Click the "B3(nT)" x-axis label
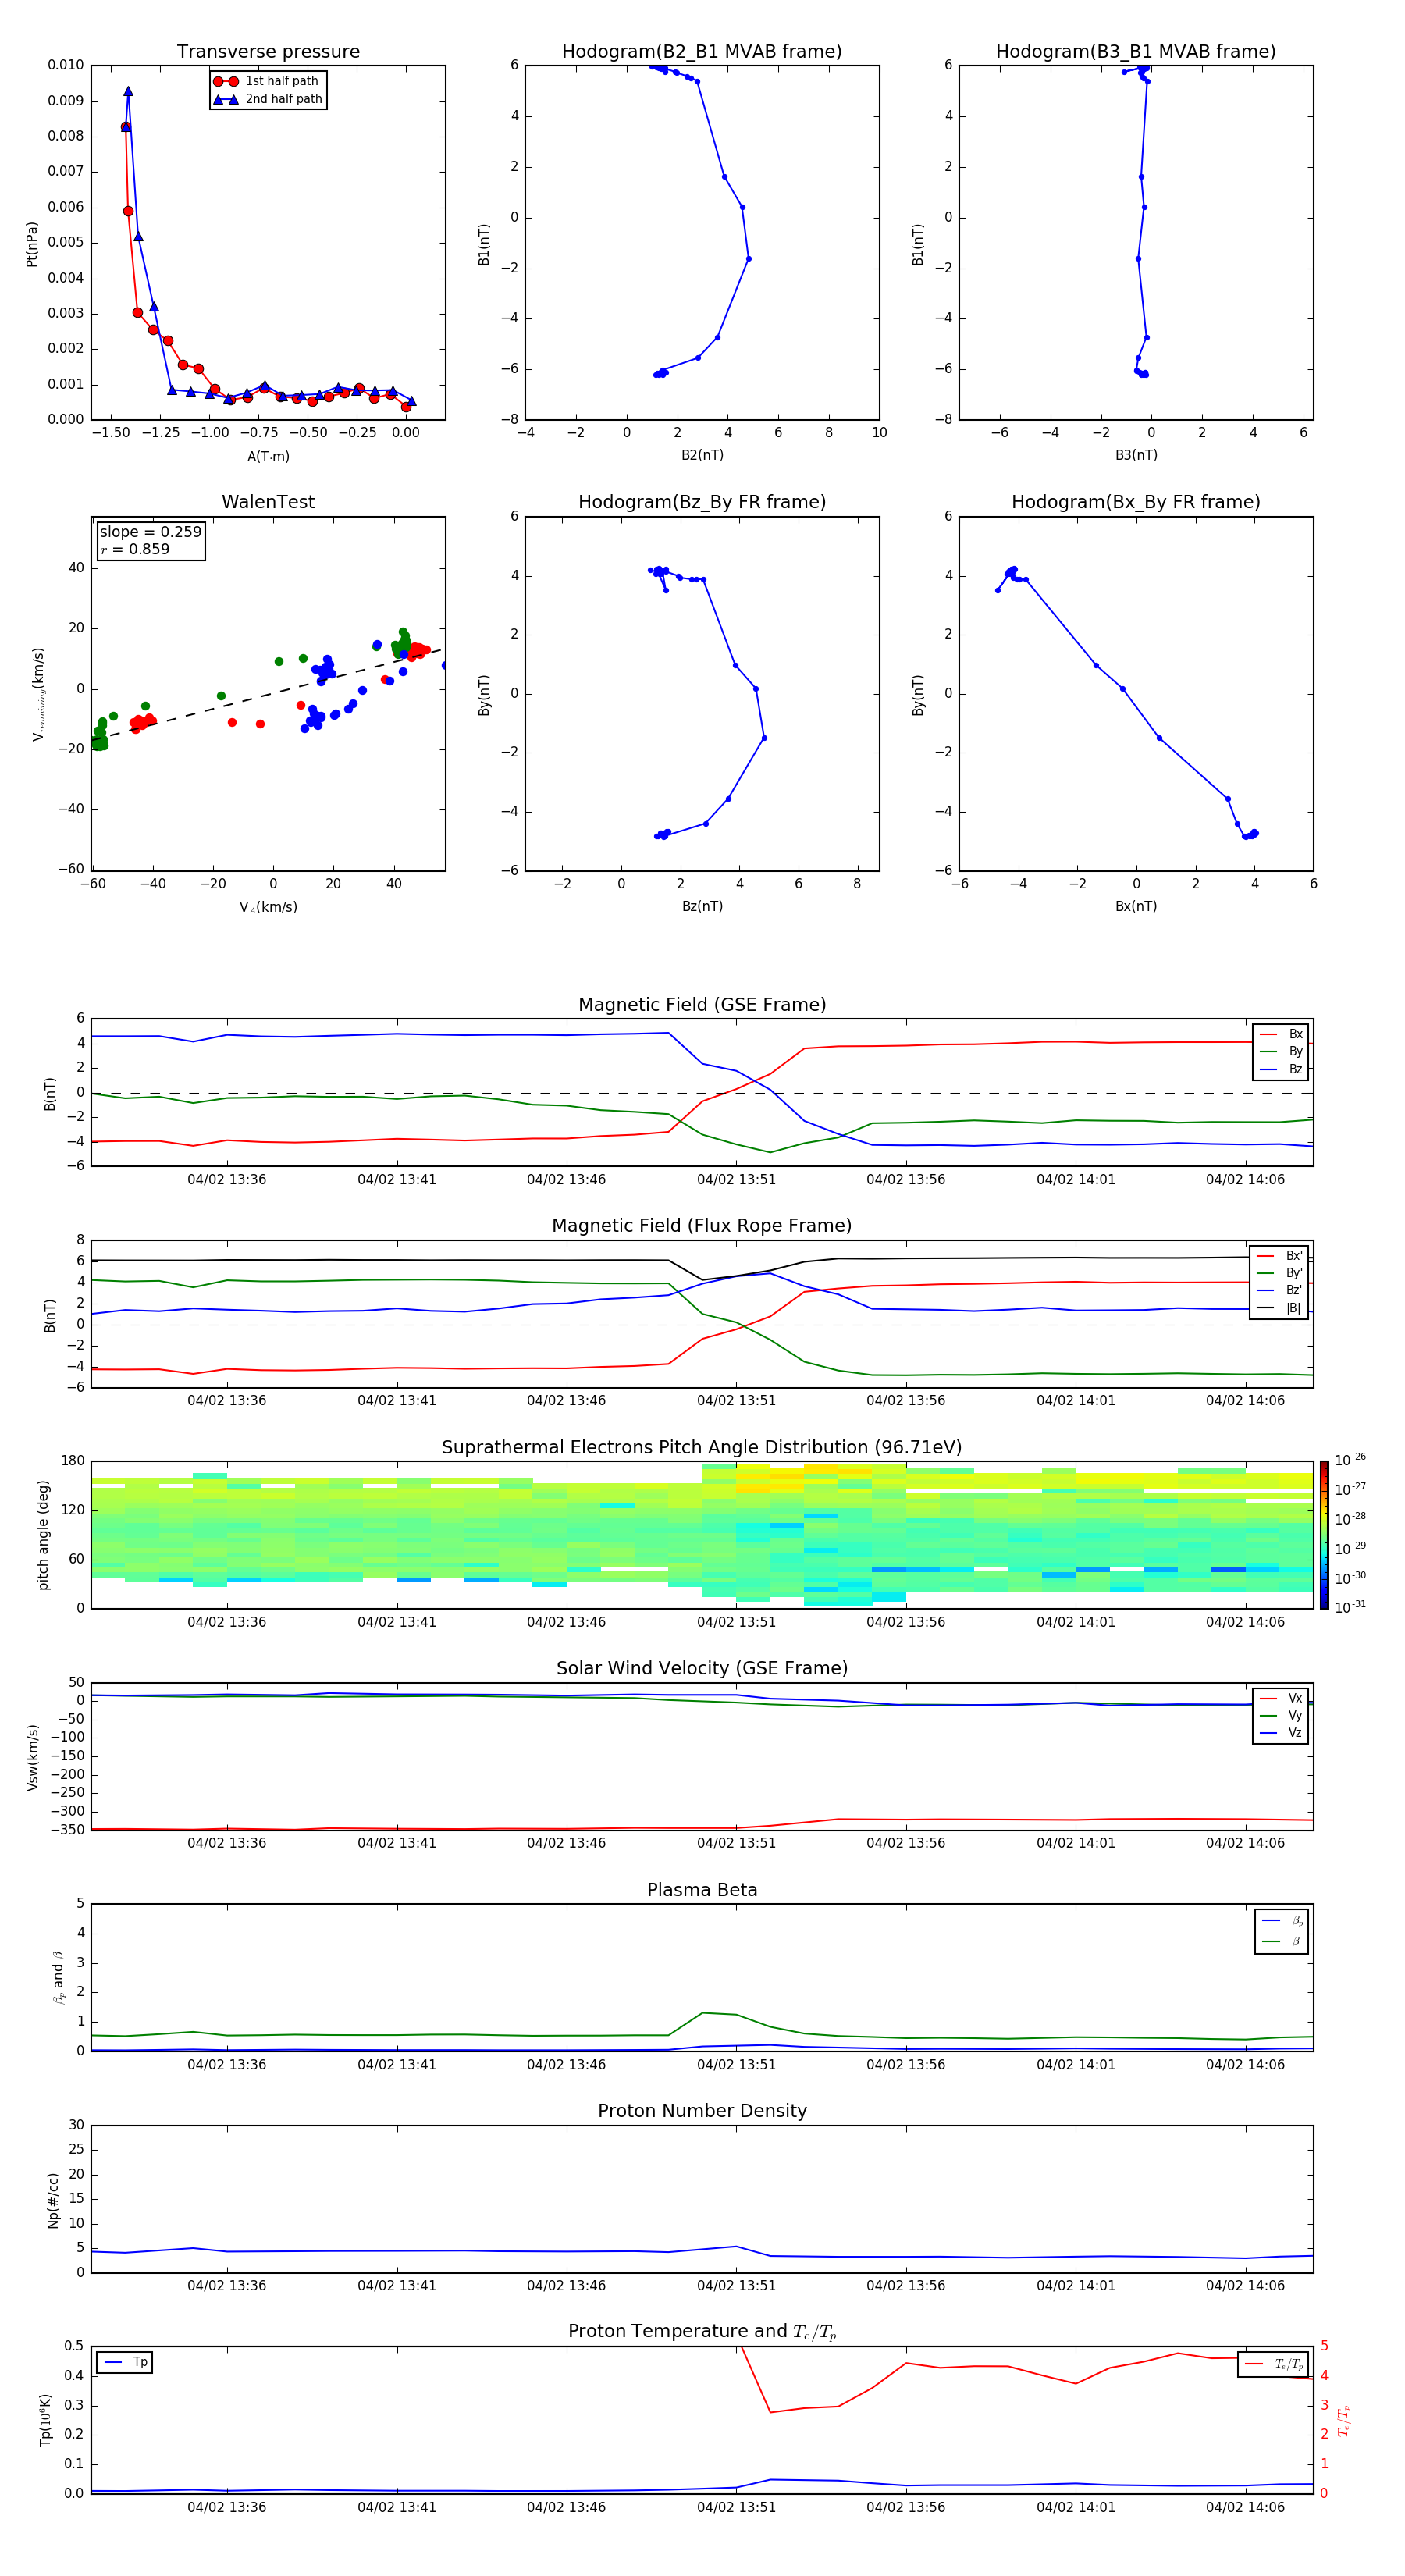Image resolution: width=1405 pixels, height=2576 pixels. pyautogui.click(x=1136, y=455)
